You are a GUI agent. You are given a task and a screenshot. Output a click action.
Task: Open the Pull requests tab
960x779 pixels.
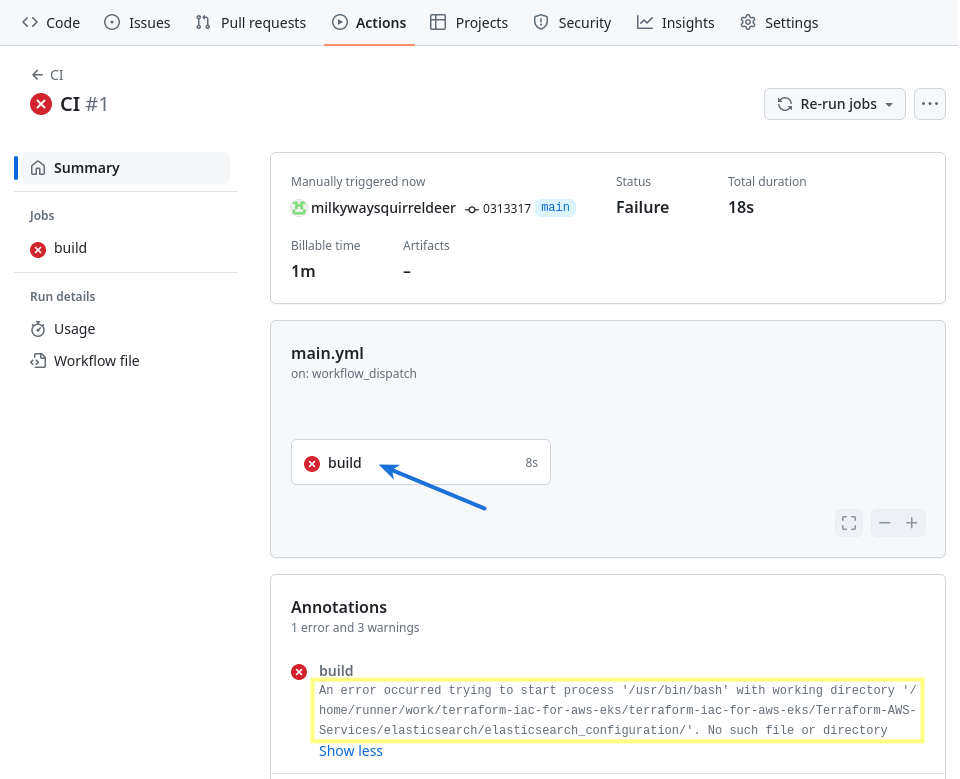tap(251, 22)
